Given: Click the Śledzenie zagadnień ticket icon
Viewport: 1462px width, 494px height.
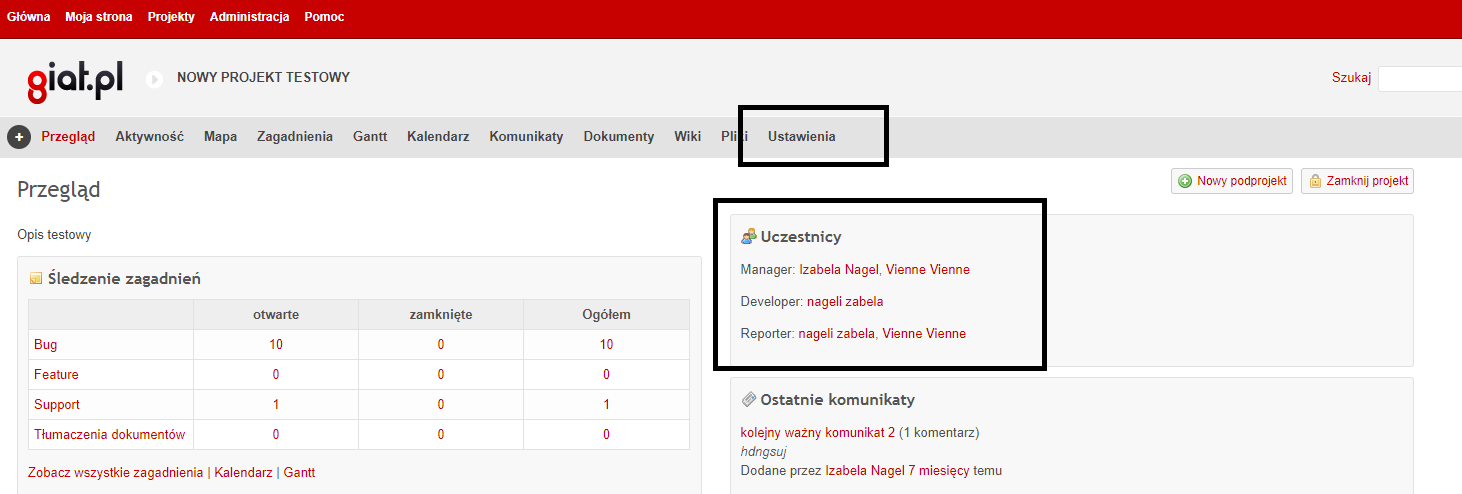Looking at the screenshot, I should pos(36,279).
